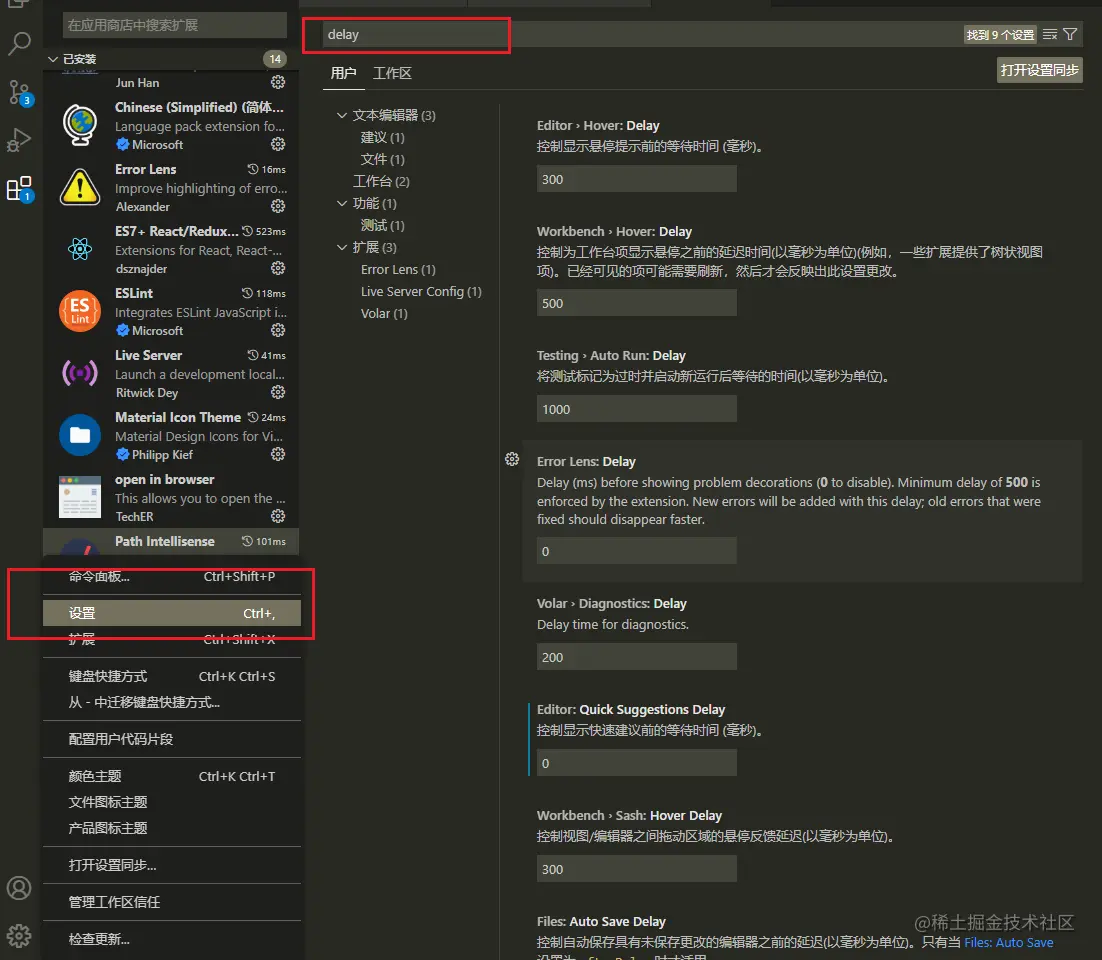Click the Material Icon Theme folder icon
Image resolution: width=1102 pixels, height=960 pixels.
pyautogui.click(x=80, y=434)
